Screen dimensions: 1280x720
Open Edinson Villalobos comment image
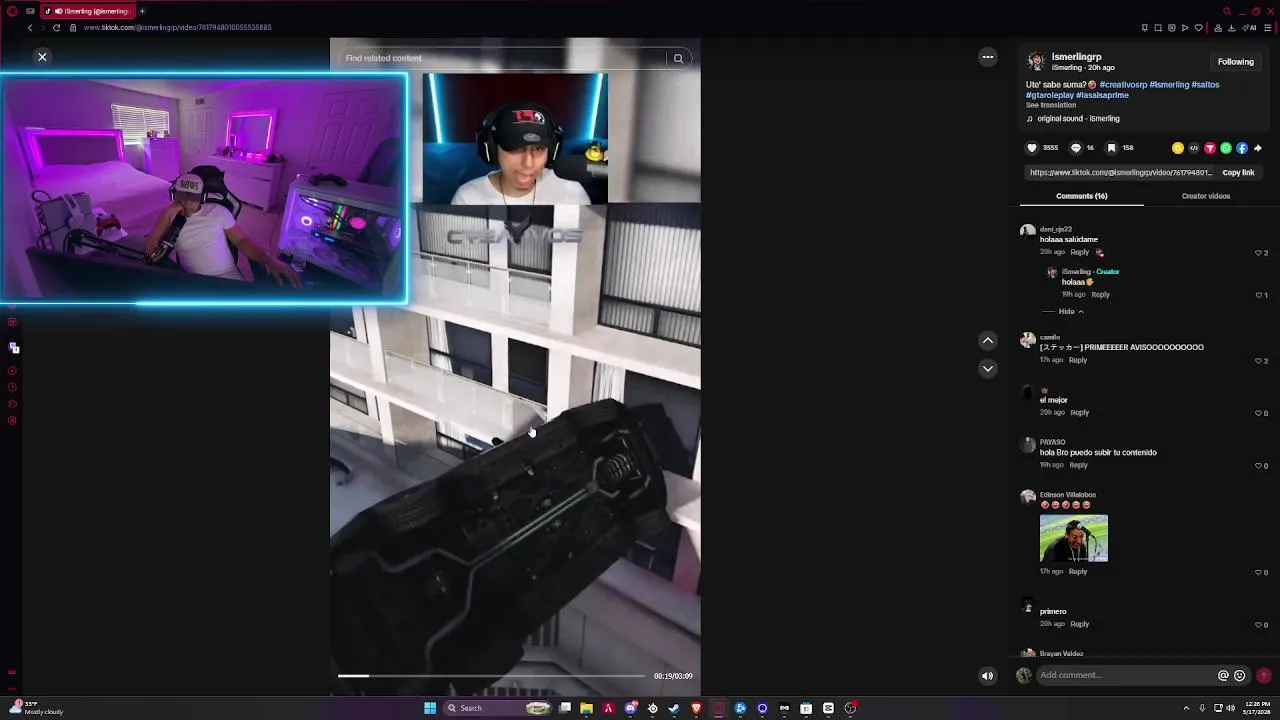1074,538
